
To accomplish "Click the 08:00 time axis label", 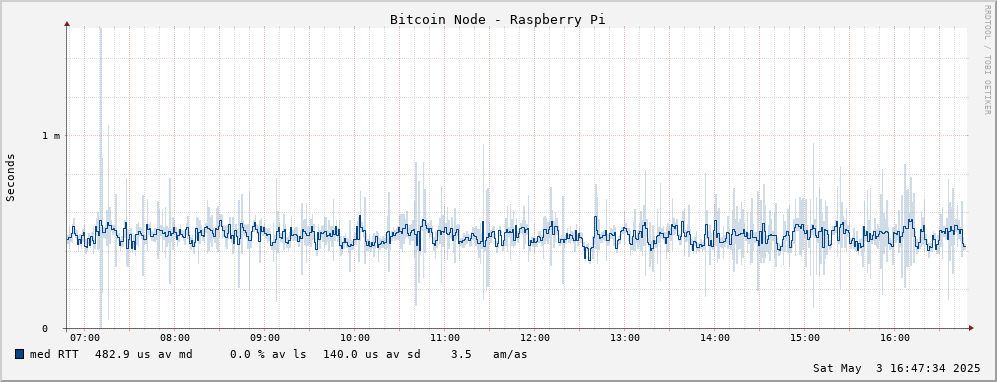I will (x=175, y=338).
